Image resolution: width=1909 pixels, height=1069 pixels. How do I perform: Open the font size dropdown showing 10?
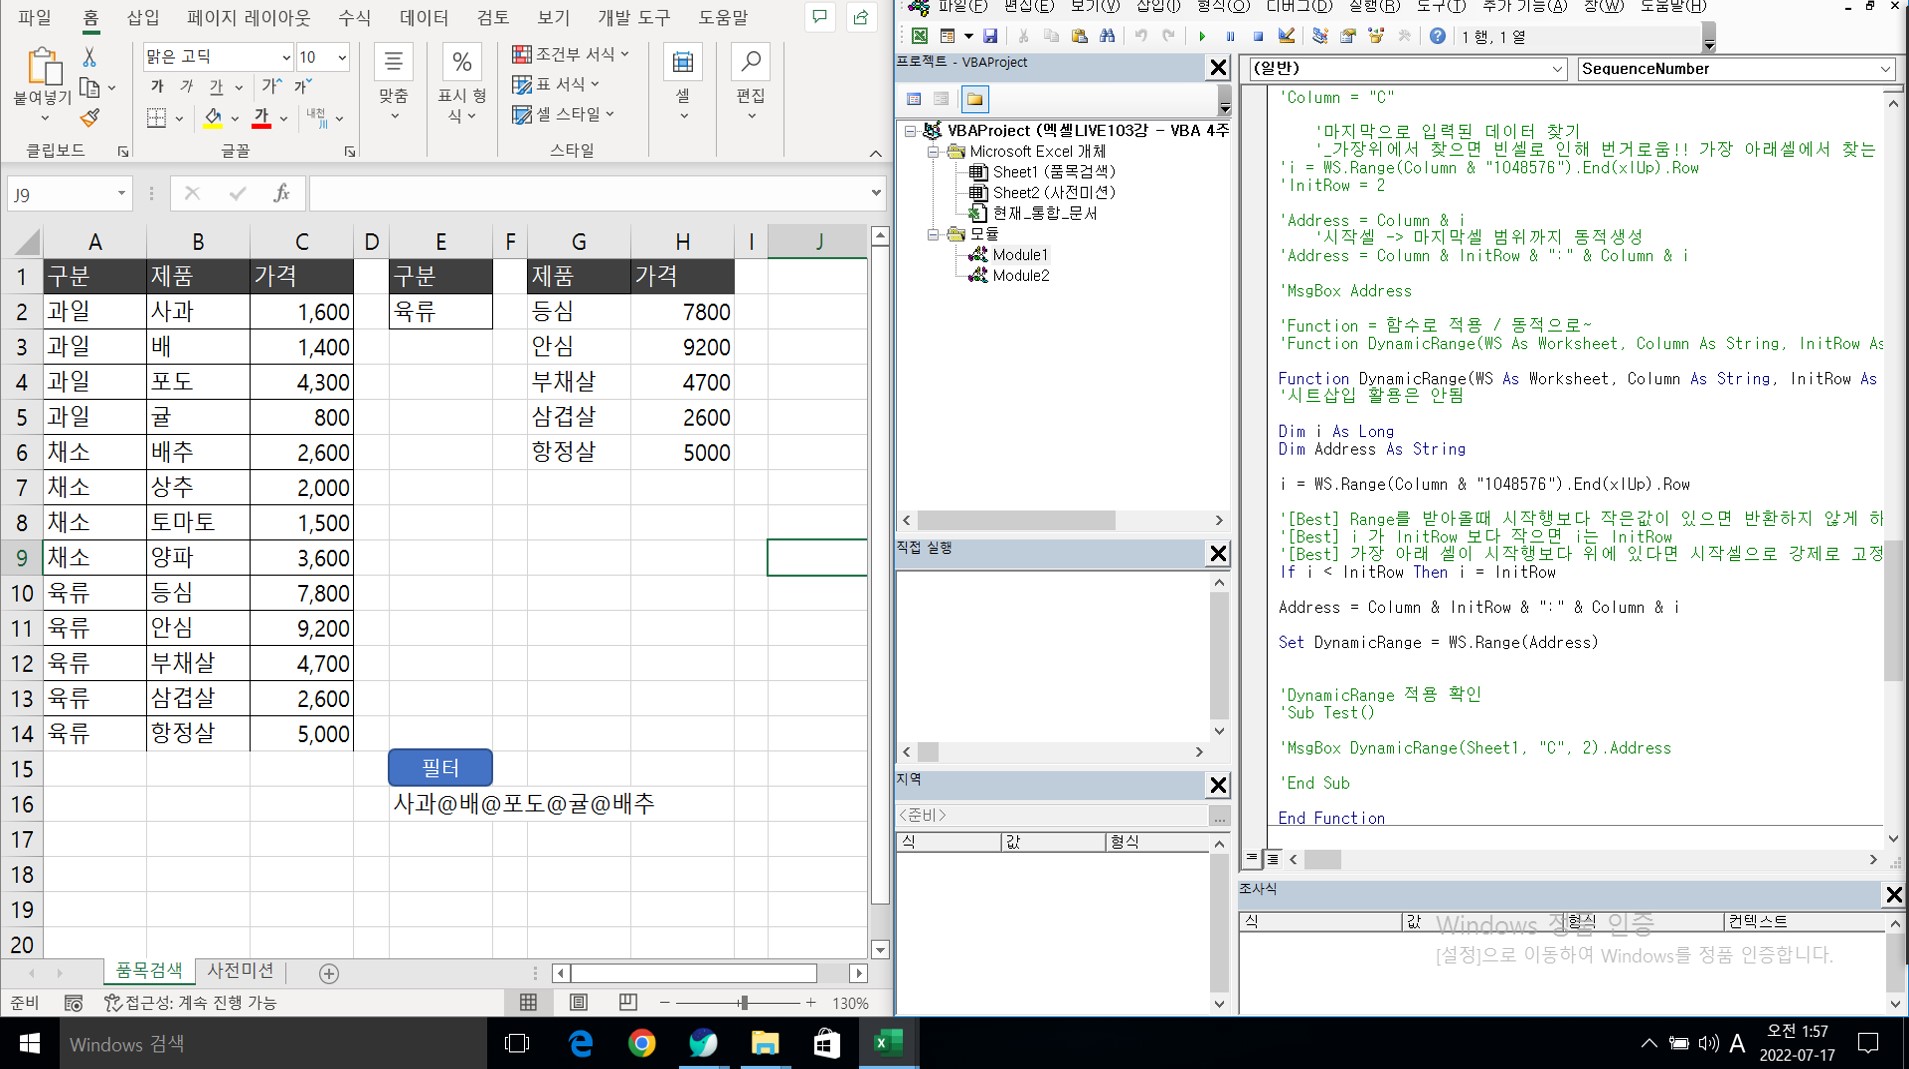[x=341, y=57]
